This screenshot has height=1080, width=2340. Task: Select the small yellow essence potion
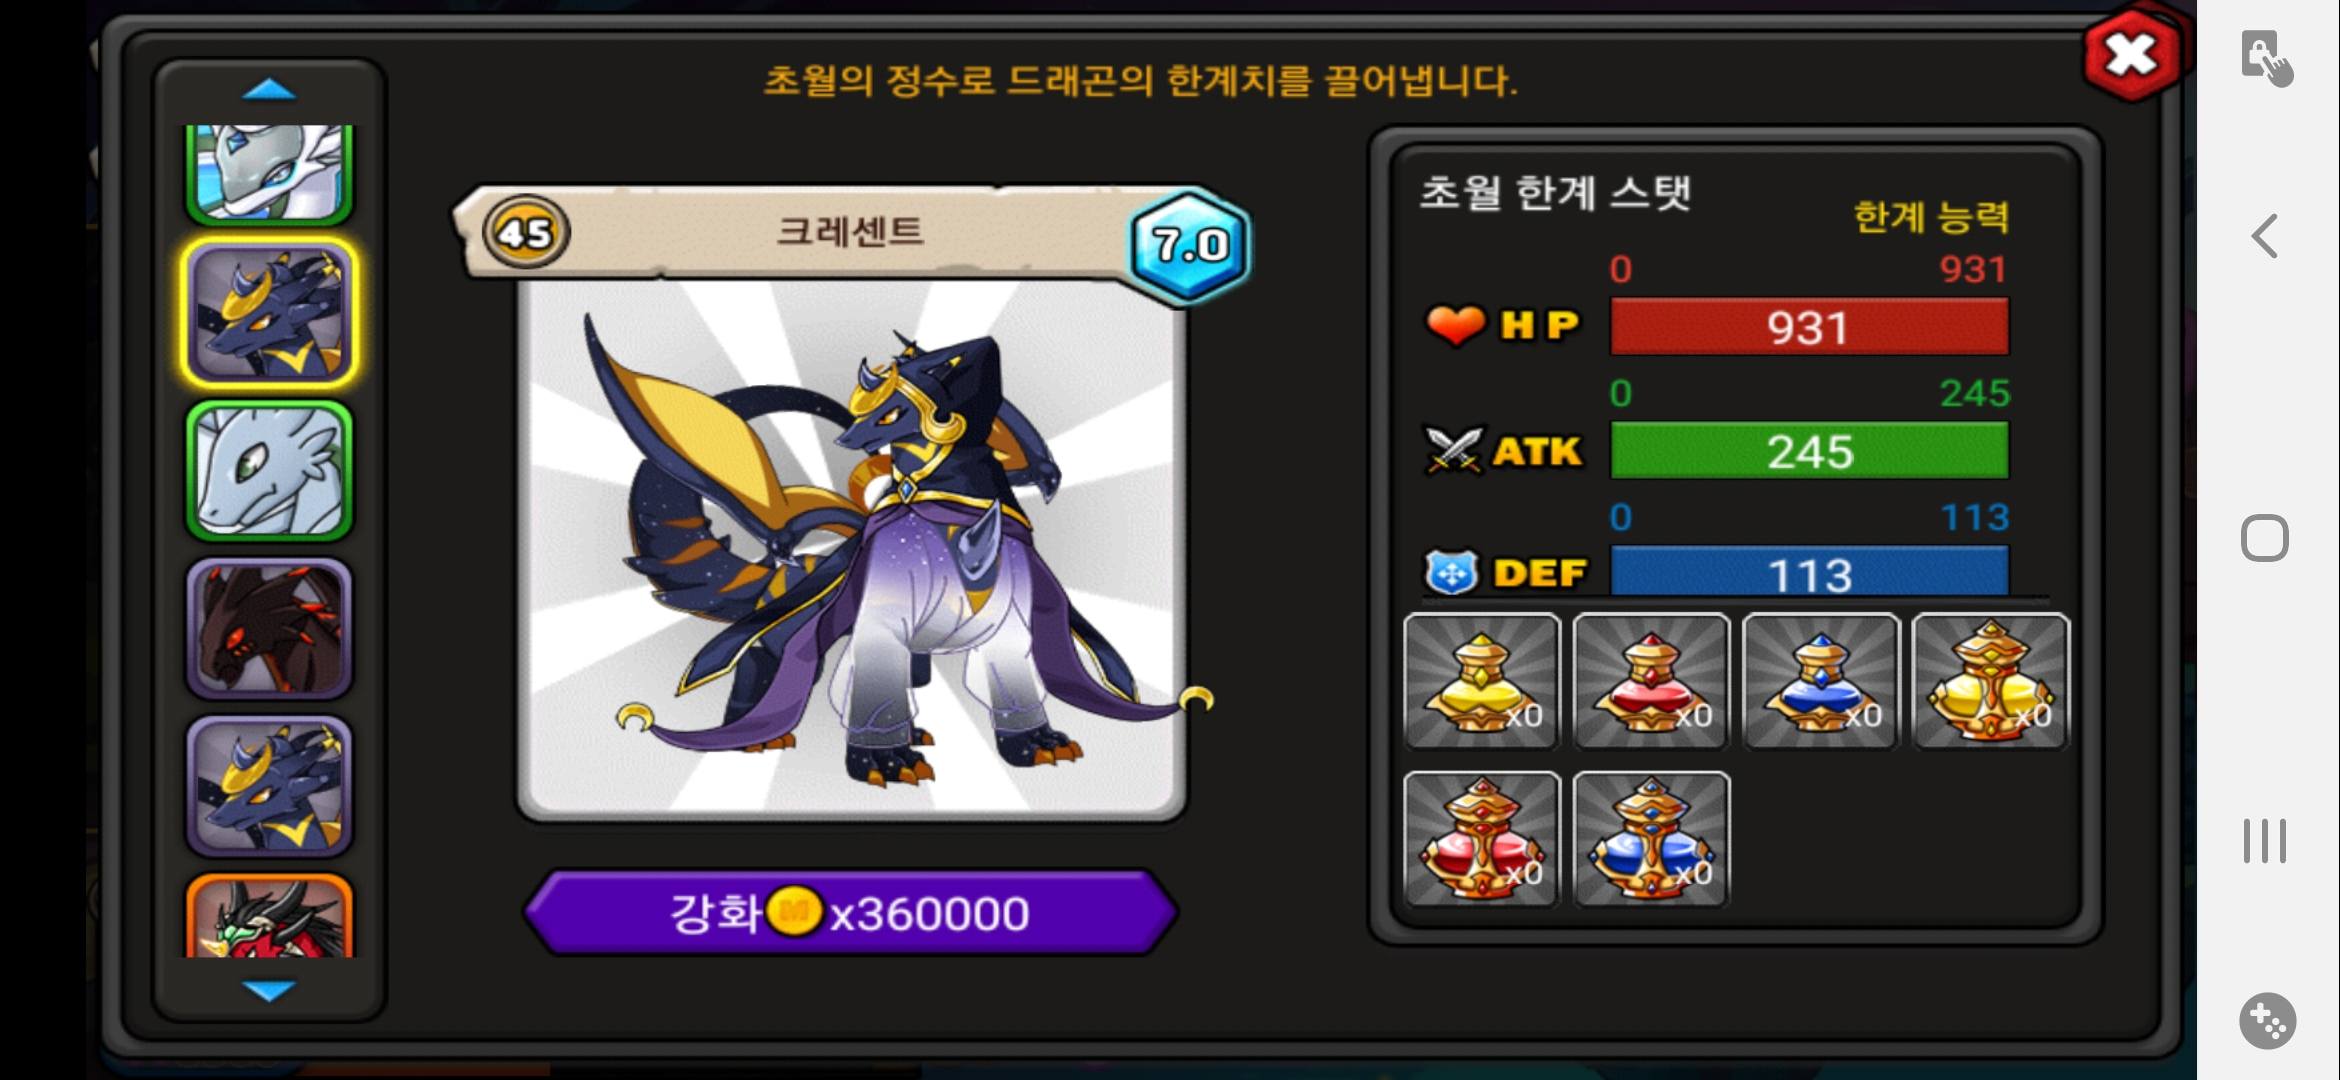(x=1481, y=681)
